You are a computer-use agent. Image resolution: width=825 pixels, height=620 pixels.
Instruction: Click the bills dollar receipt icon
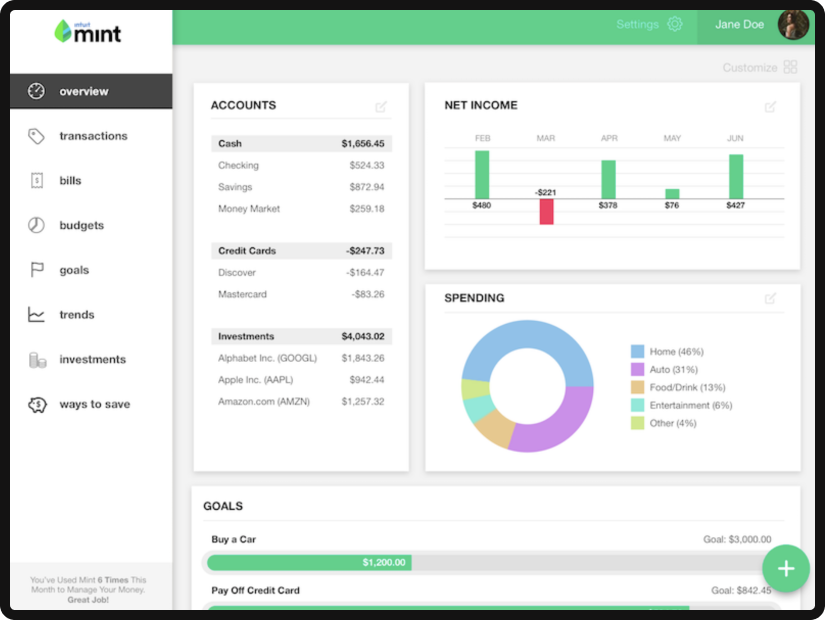pyautogui.click(x=37, y=181)
